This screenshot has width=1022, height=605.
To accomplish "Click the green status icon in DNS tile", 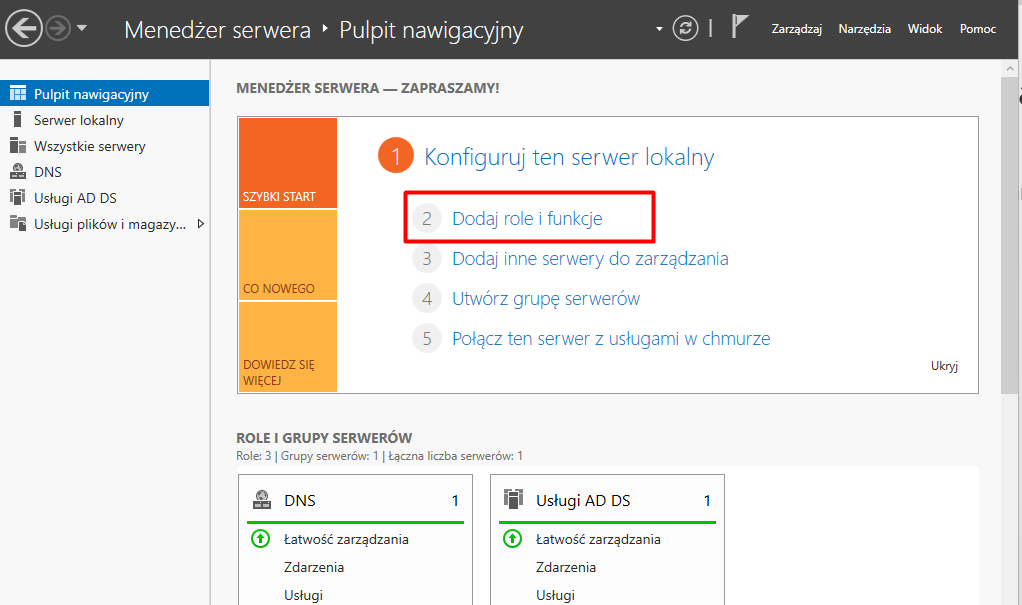I will pyautogui.click(x=260, y=539).
